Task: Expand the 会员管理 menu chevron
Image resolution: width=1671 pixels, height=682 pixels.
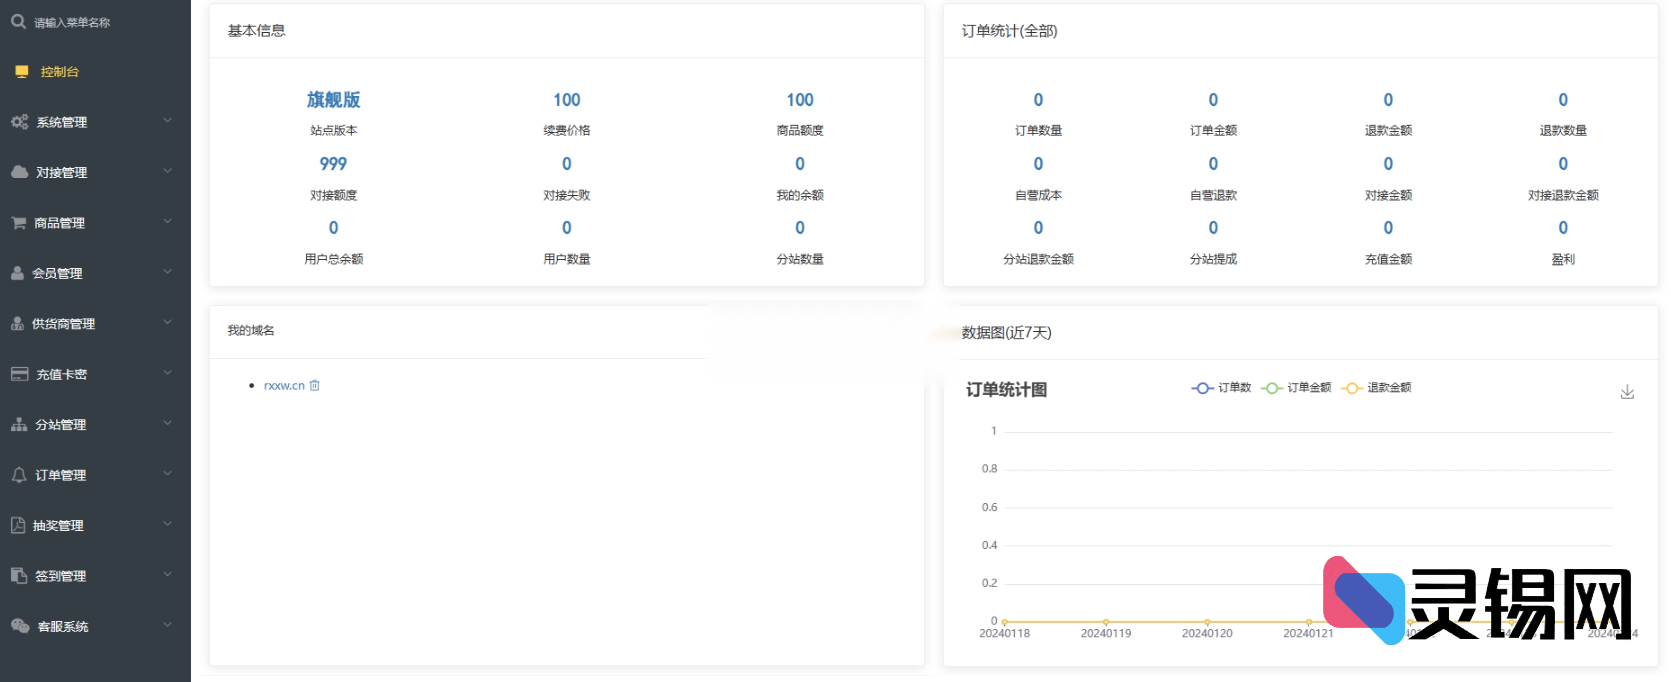Action: click(167, 272)
